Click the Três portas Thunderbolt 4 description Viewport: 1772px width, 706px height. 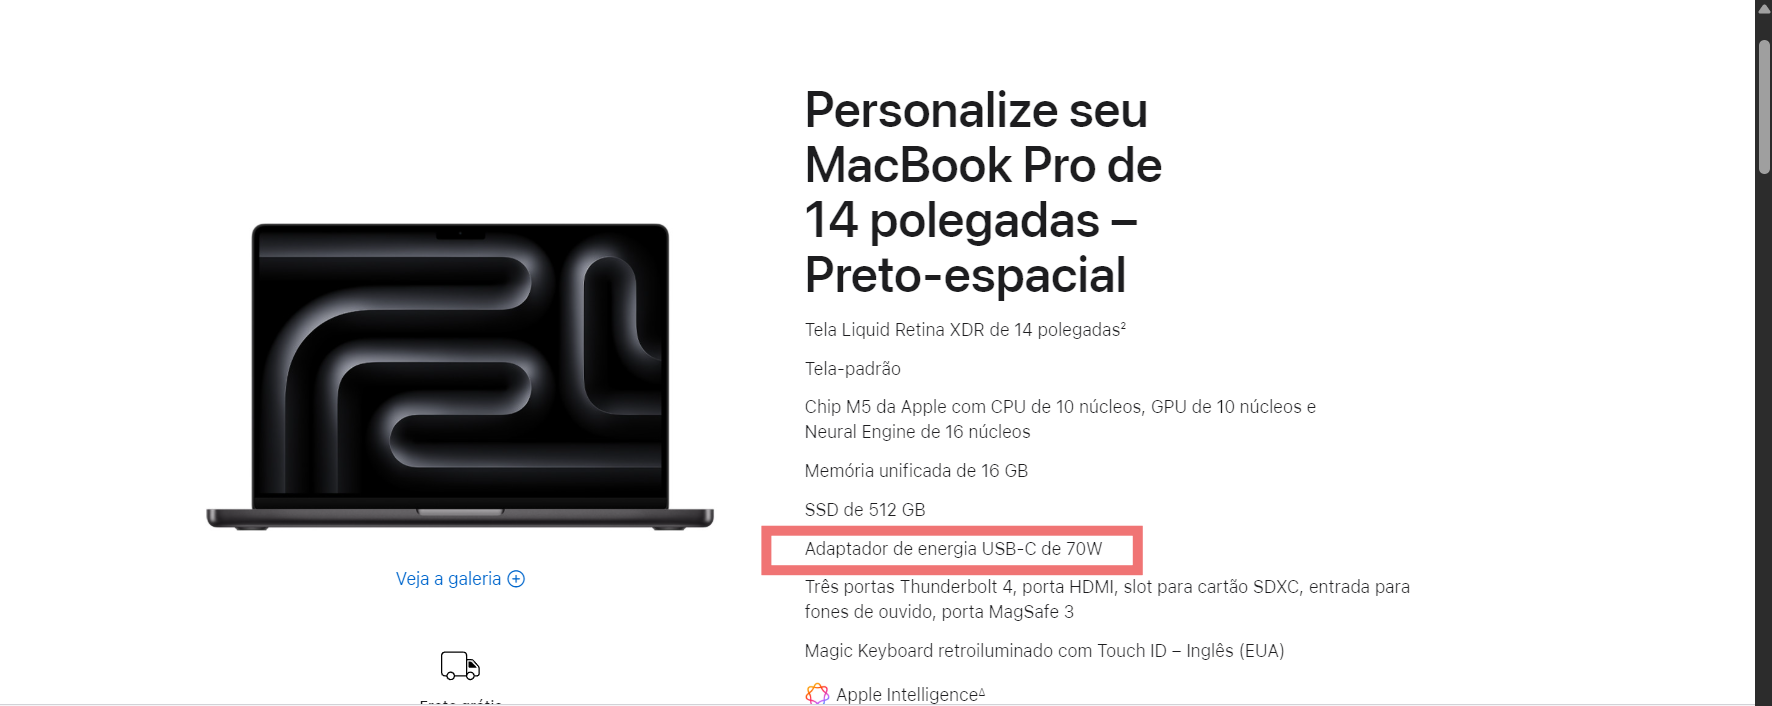point(1107,599)
